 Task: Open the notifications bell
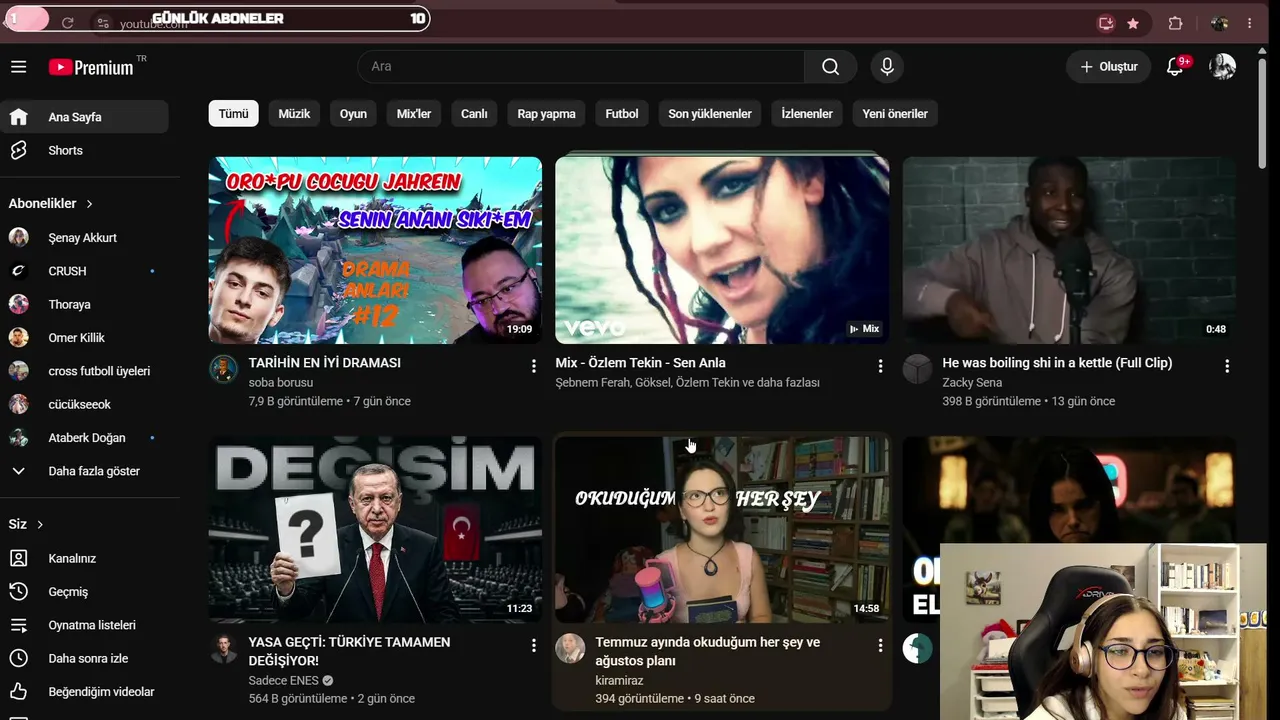pos(1176,67)
